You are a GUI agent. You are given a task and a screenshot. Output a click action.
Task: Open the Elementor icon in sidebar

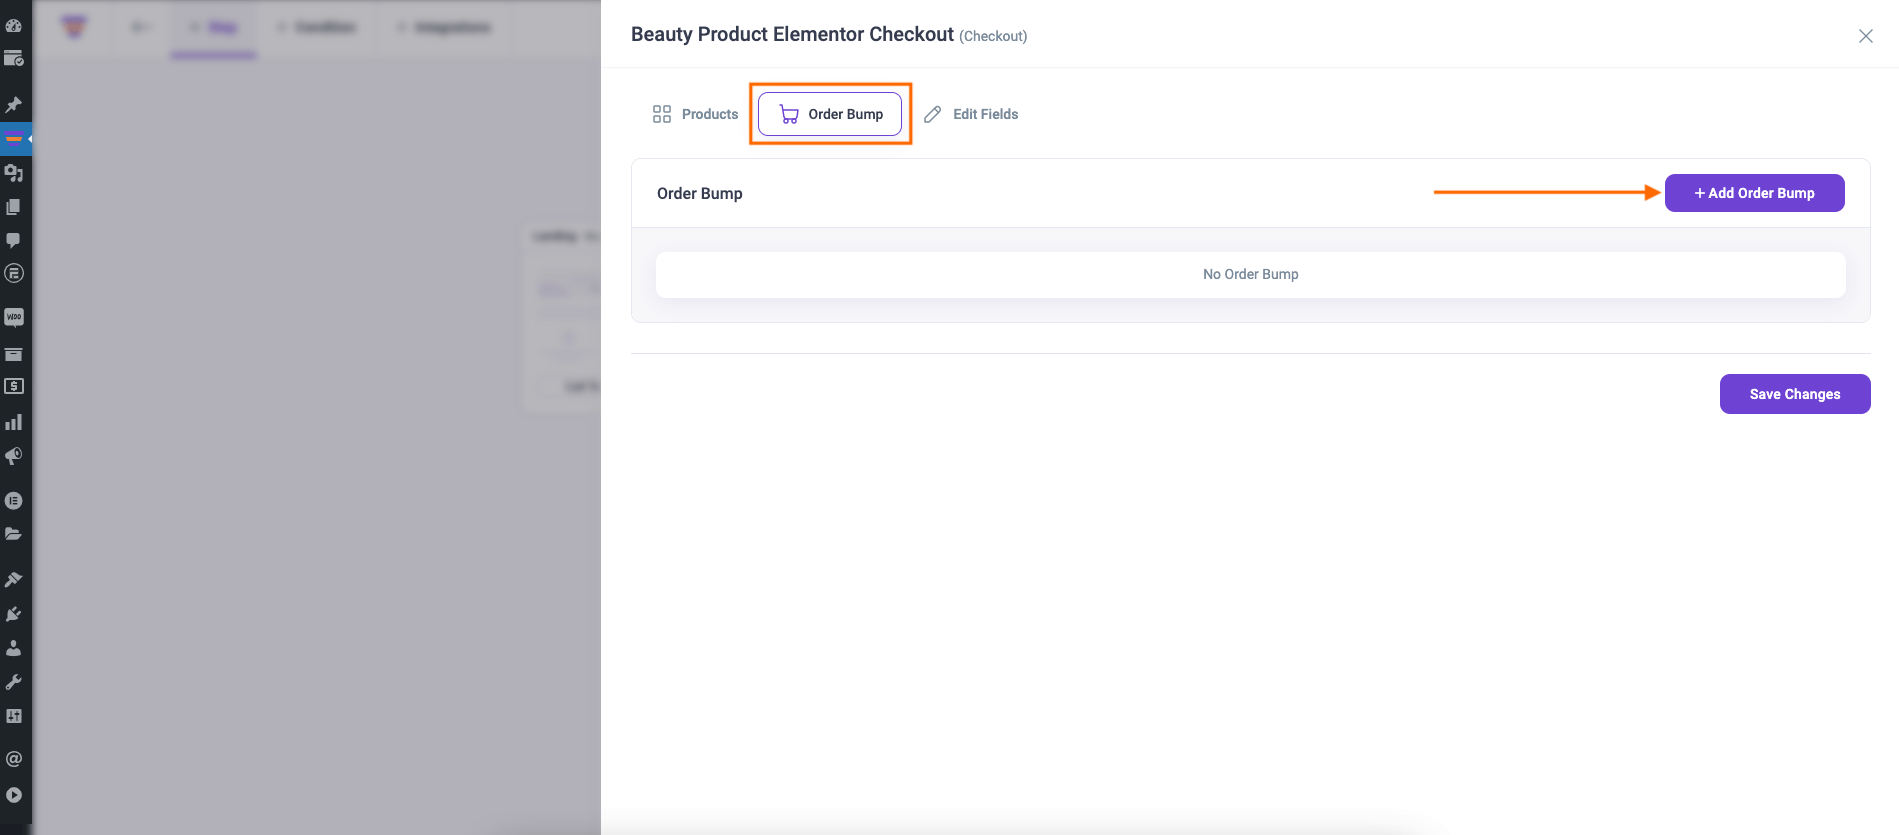coord(14,500)
